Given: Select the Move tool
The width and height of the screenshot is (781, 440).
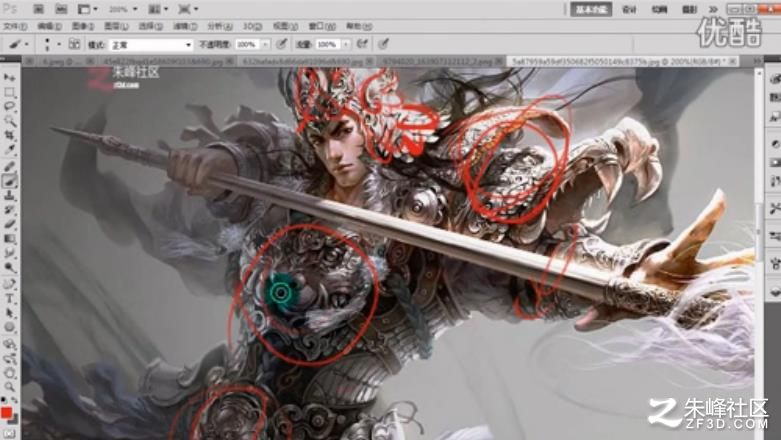Looking at the screenshot, I should tap(9, 77).
